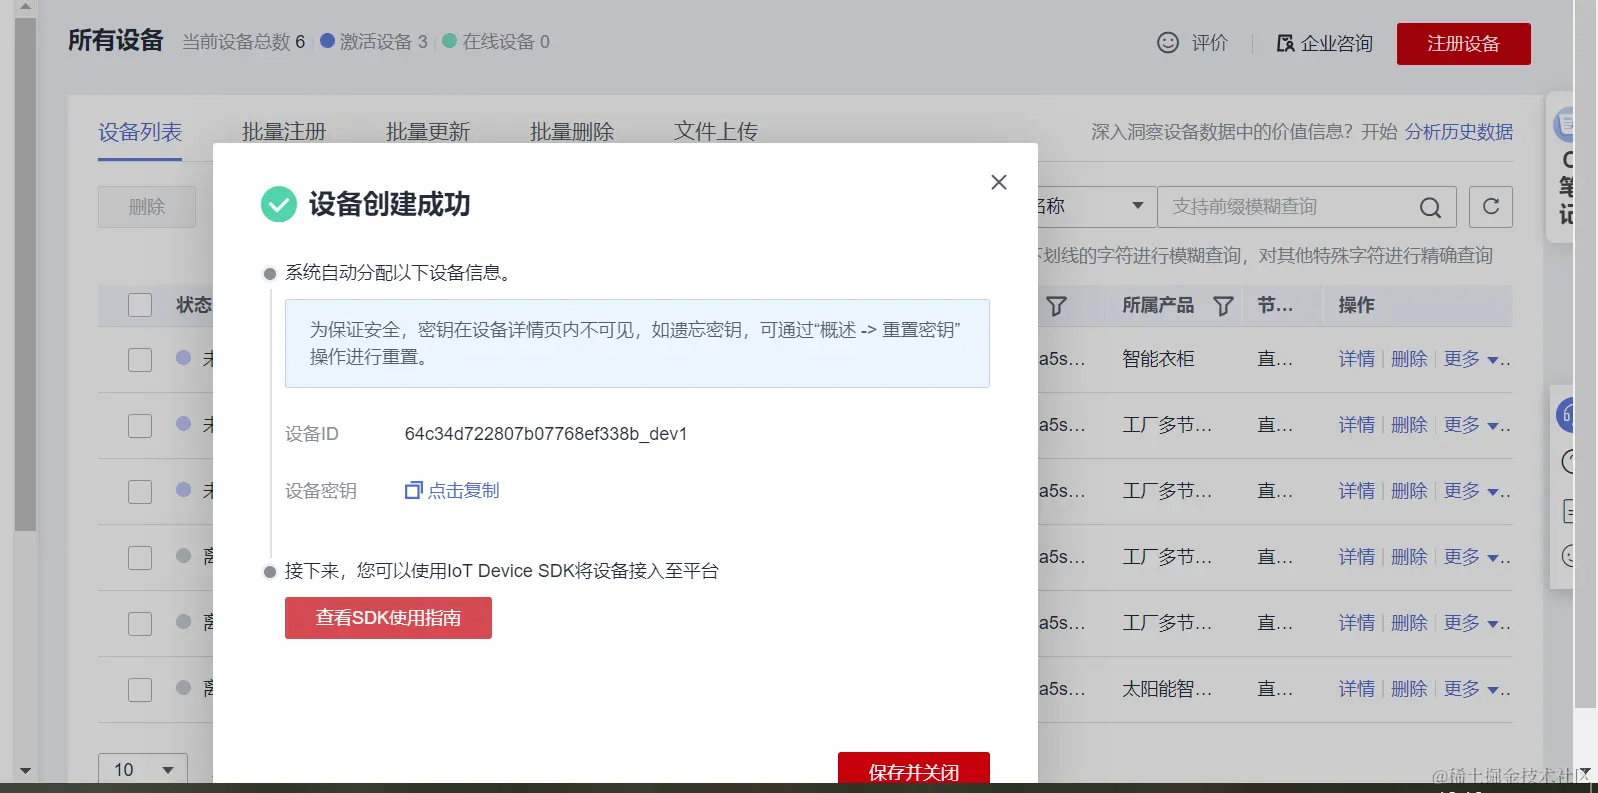
Task: Switch to 批量更新 tab
Action: pyautogui.click(x=428, y=132)
